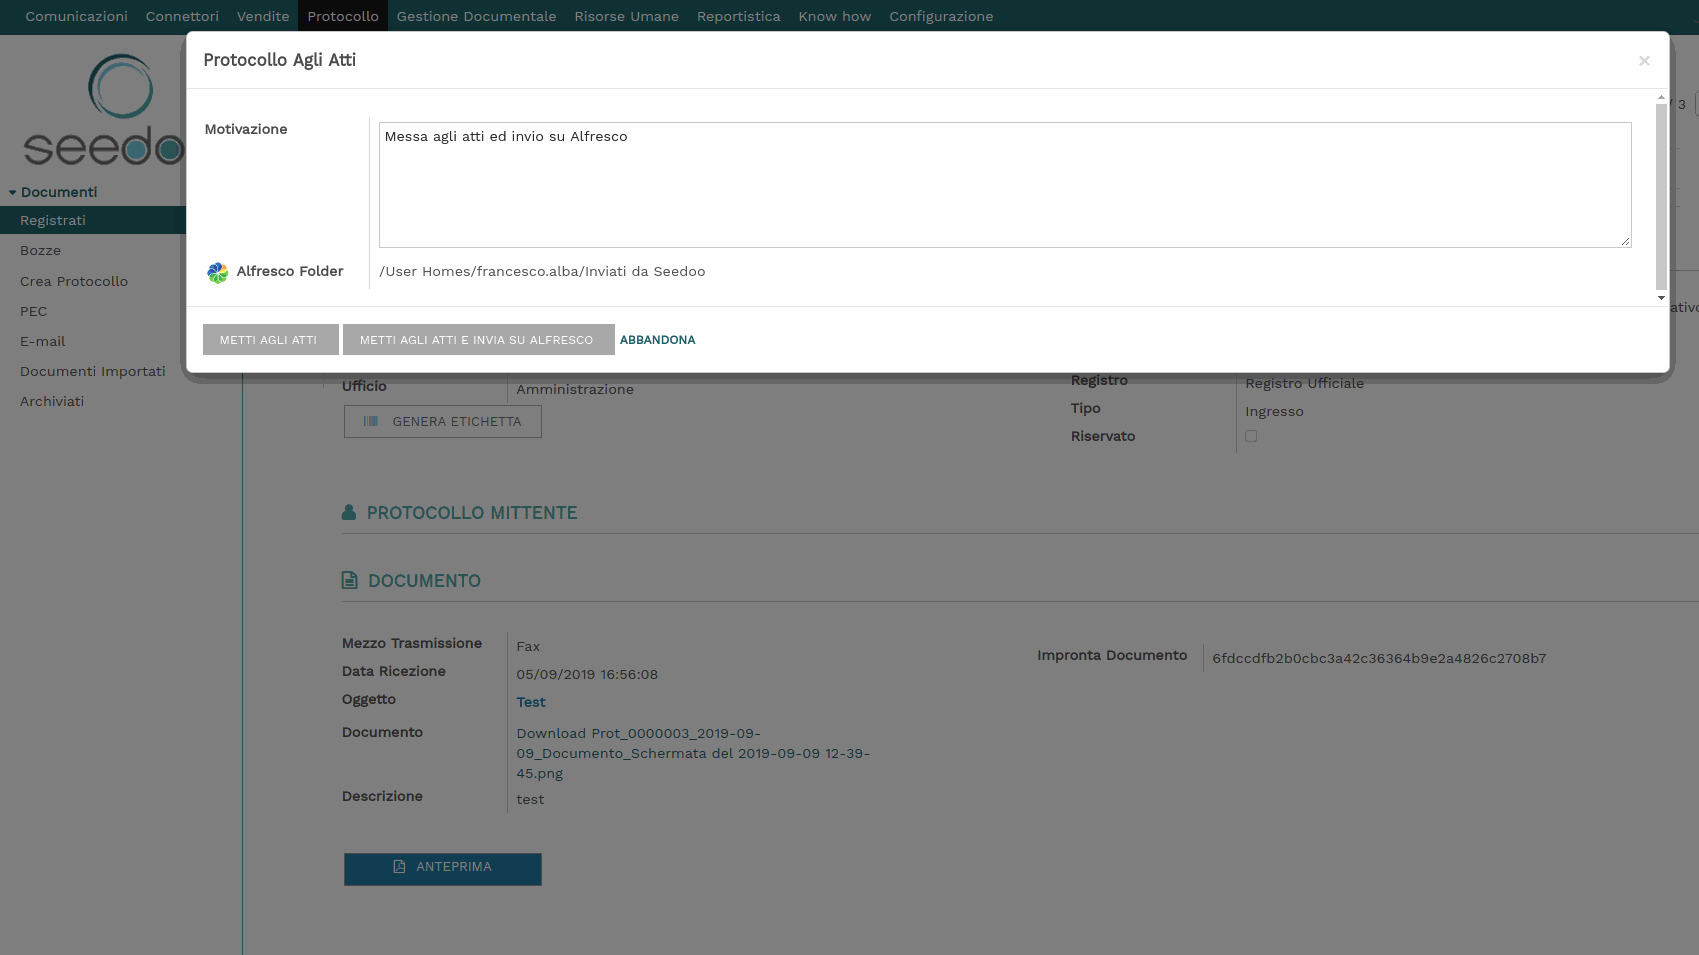1699x955 pixels.
Task: Click the barcode icon on Genera Etichetta
Action: coord(371,422)
